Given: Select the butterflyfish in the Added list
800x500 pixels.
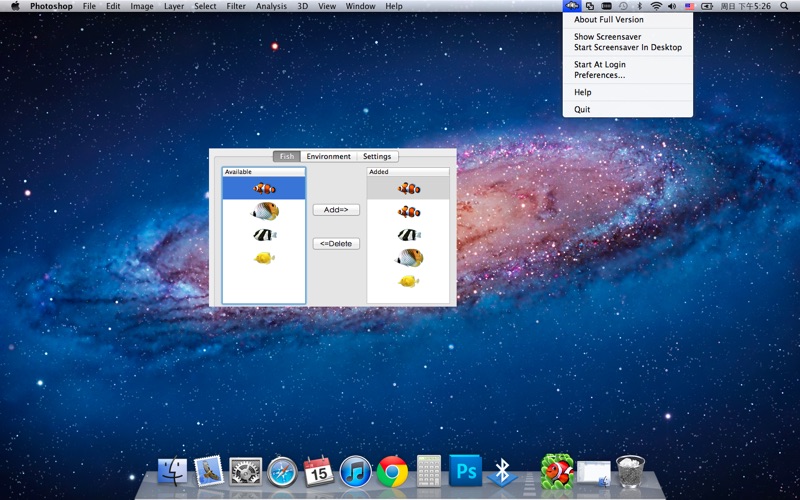Looking at the screenshot, I should point(408,258).
